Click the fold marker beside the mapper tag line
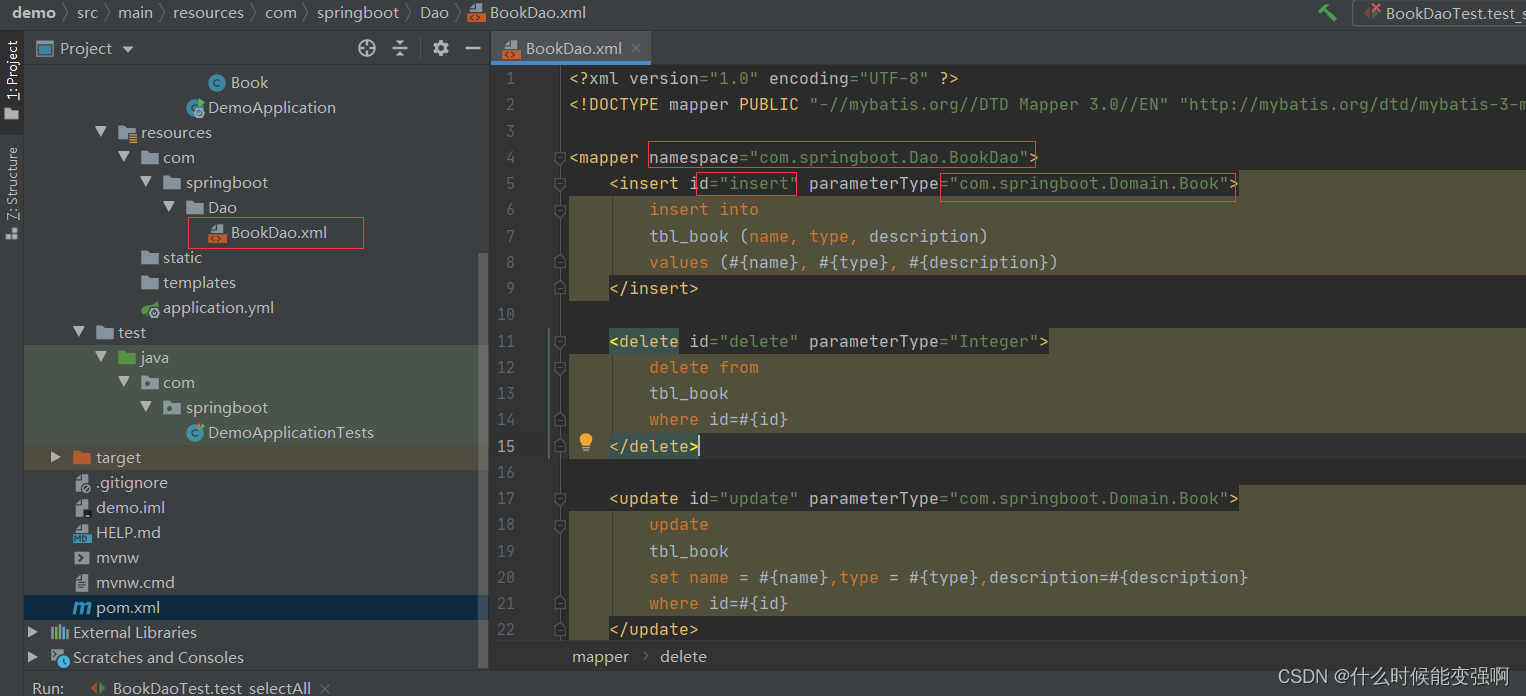This screenshot has height=696, width=1526. point(559,157)
